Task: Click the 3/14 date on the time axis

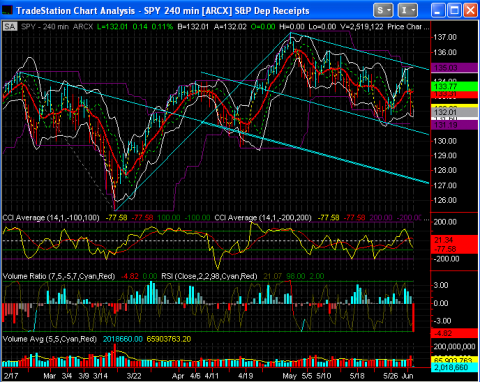Action: pyautogui.click(x=100, y=376)
